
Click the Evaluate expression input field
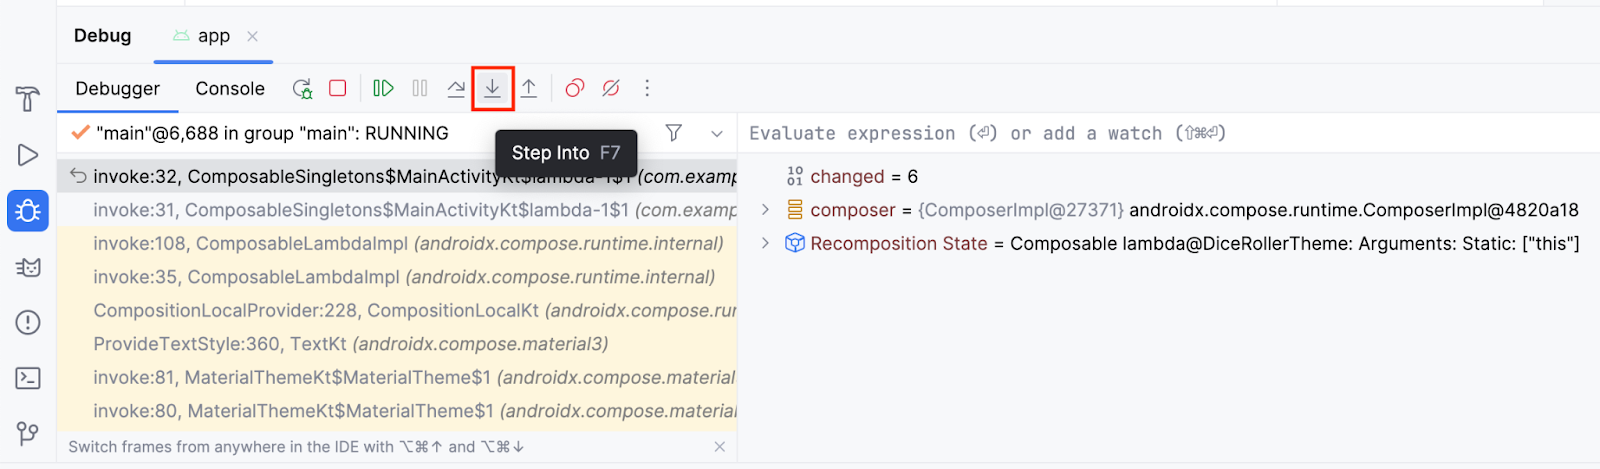(x=1100, y=133)
